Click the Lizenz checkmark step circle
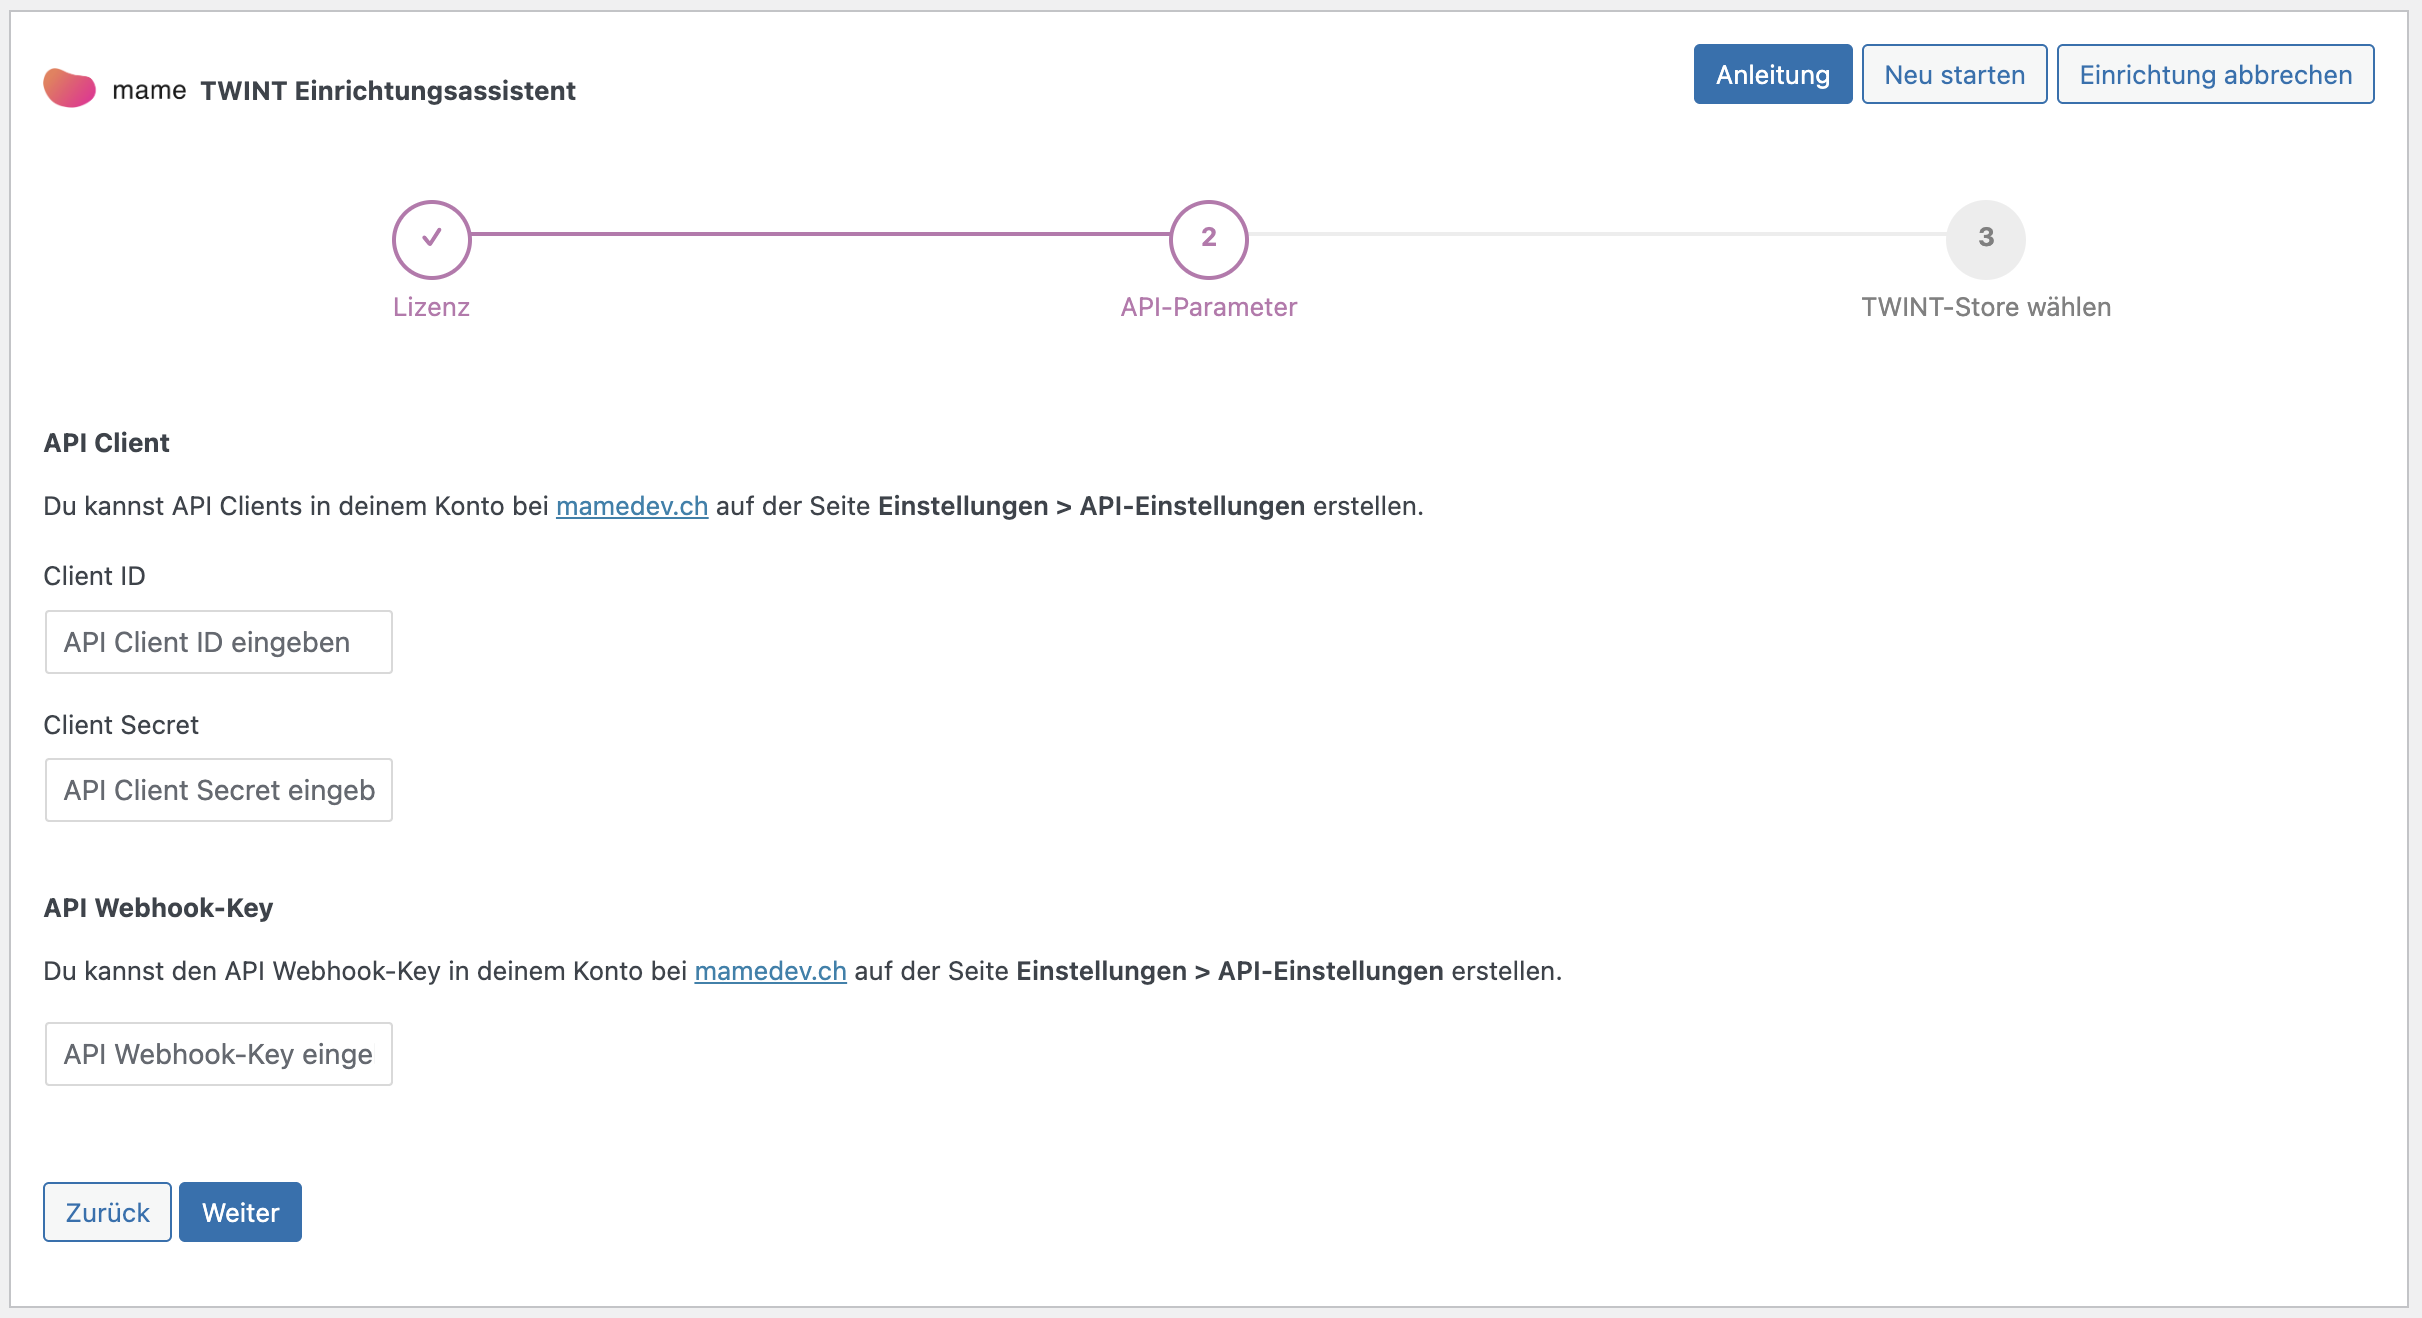 431,238
